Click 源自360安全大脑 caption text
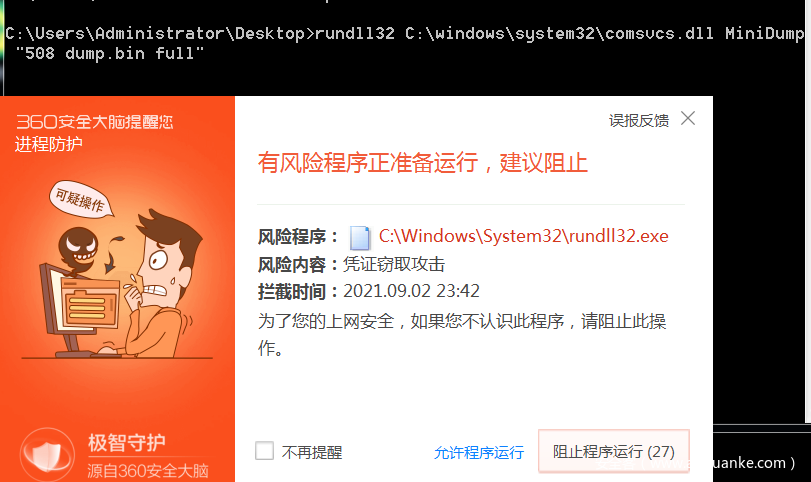The width and height of the screenshot is (811, 482). click(x=148, y=471)
